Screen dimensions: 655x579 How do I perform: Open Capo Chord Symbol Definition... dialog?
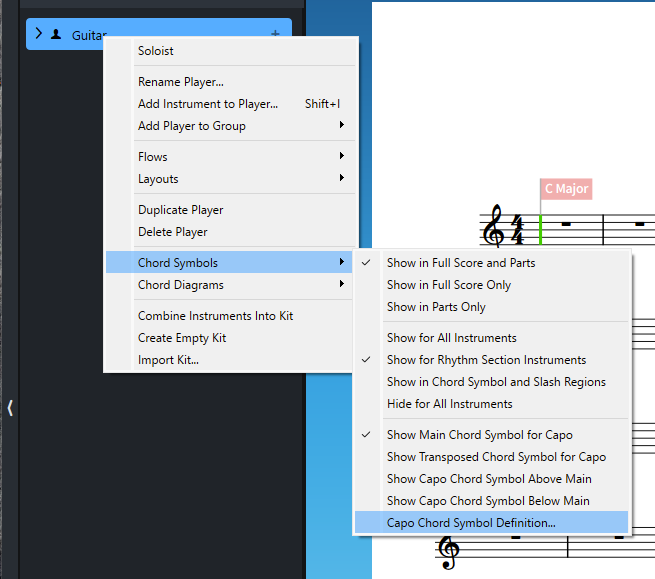coord(491,523)
